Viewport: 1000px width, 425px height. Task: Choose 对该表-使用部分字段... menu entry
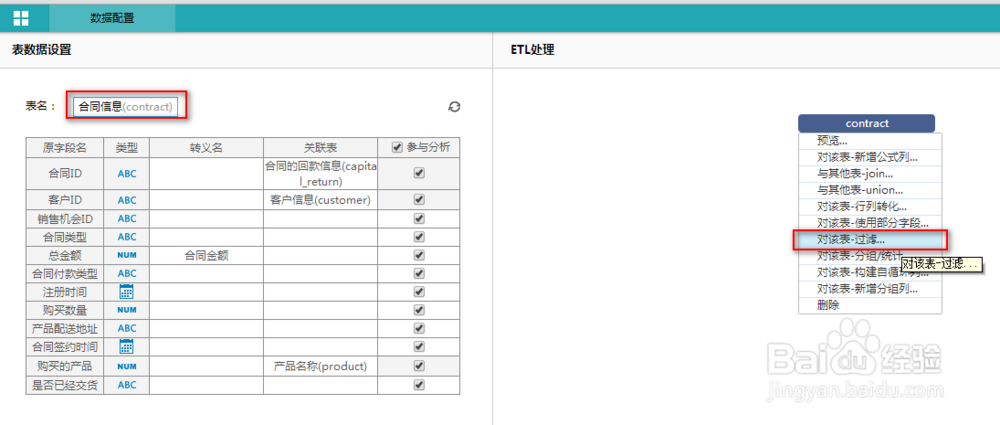tap(870, 223)
